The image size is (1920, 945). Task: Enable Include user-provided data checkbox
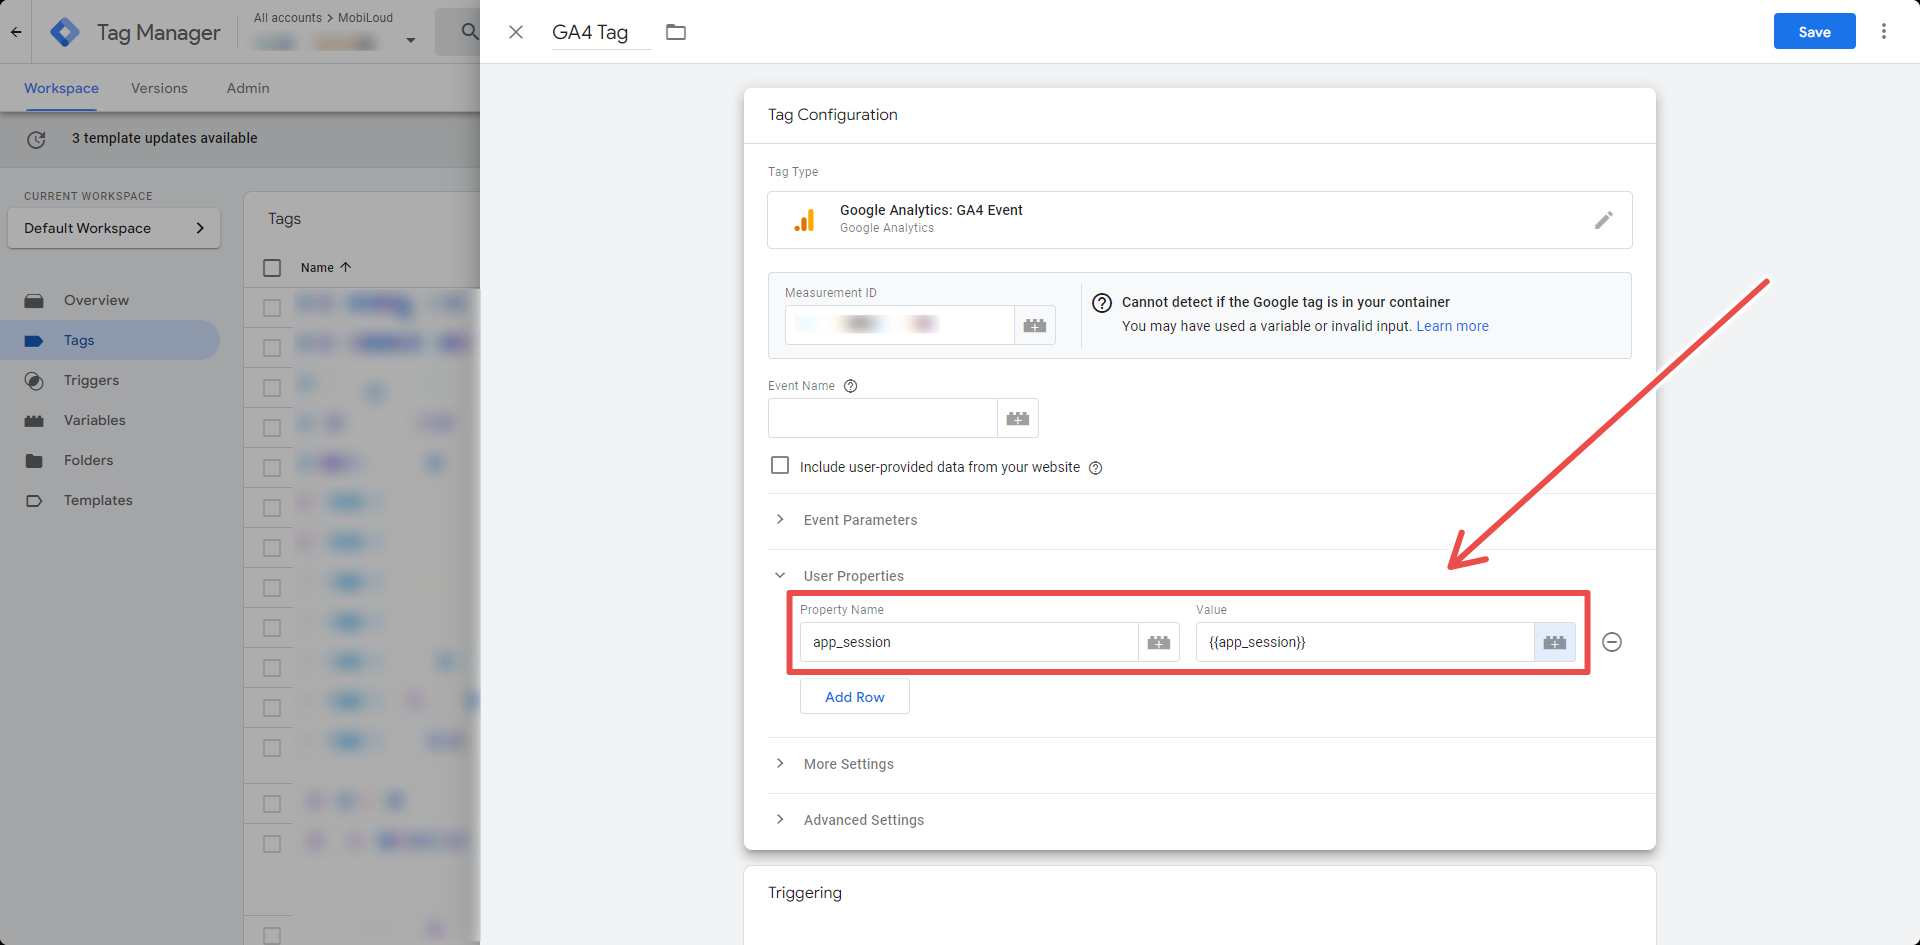point(780,466)
